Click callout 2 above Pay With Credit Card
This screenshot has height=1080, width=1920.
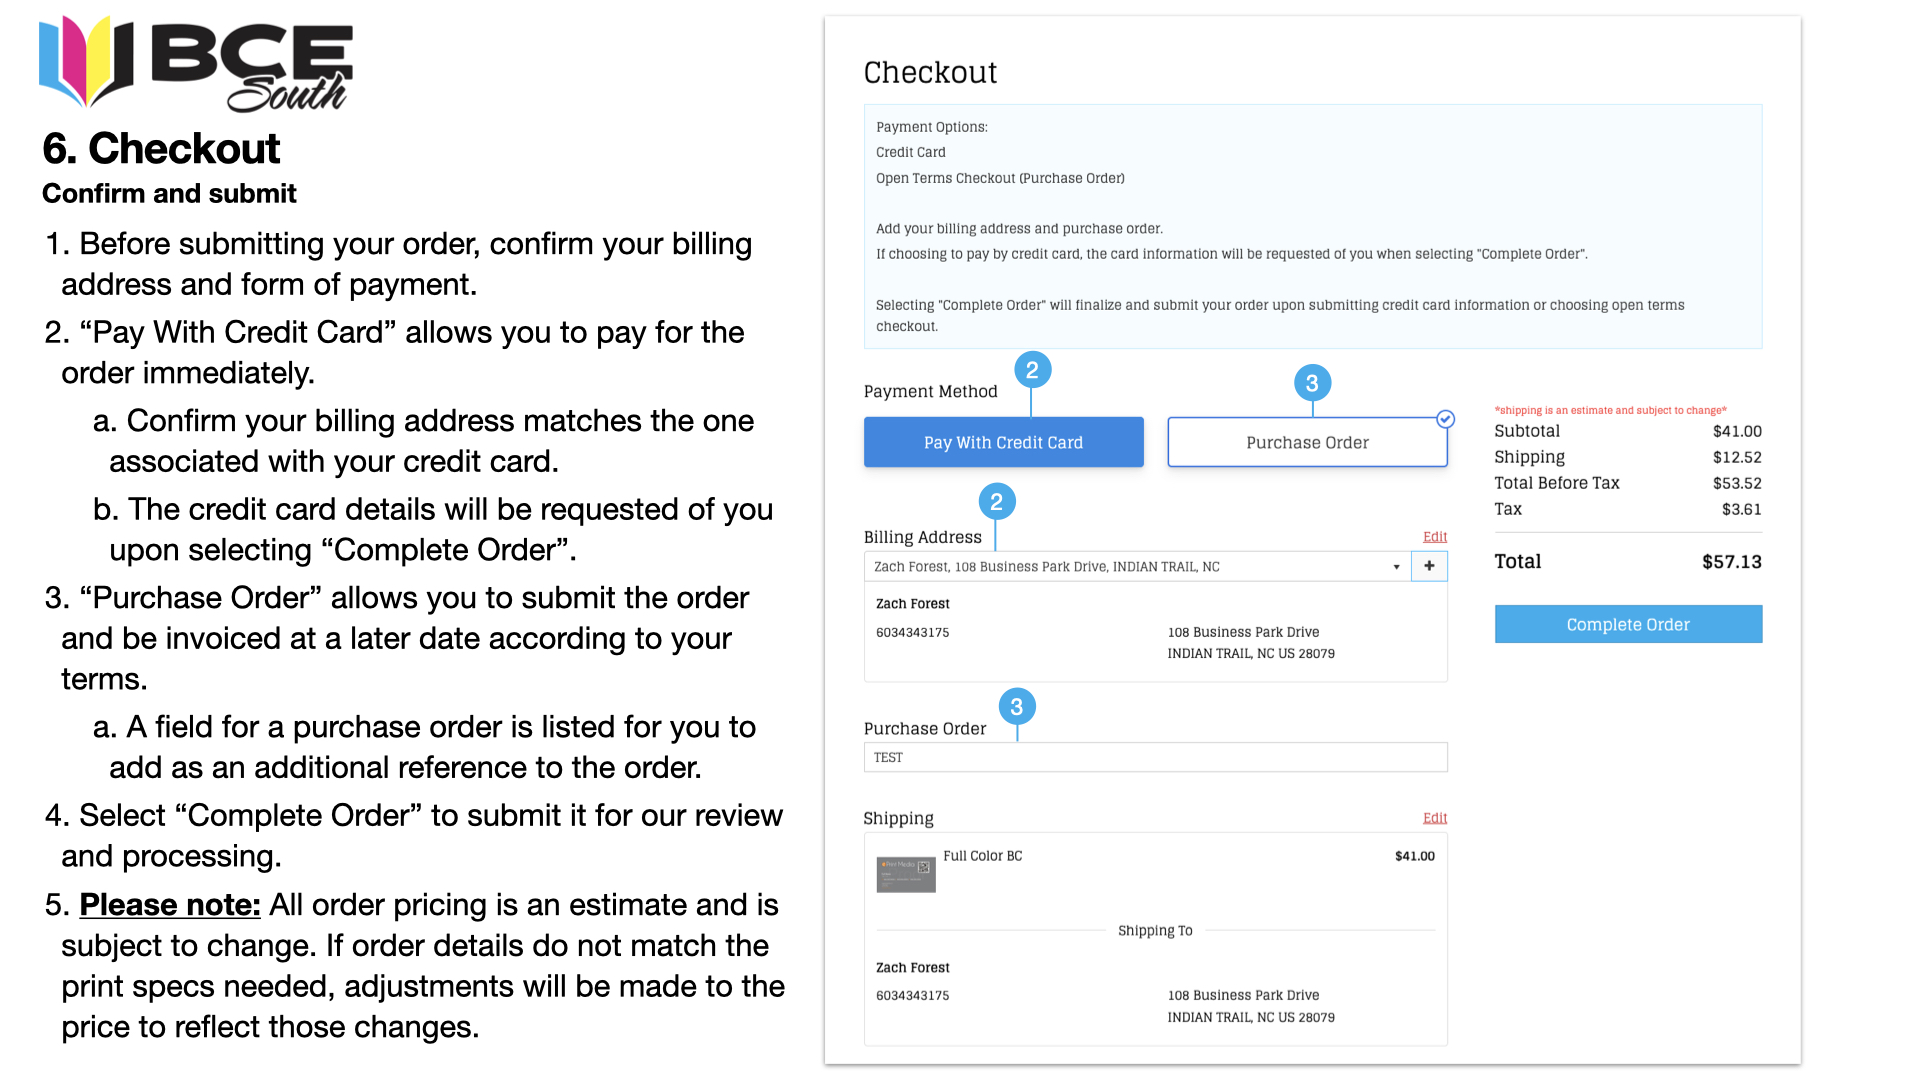pos(1032,370)
